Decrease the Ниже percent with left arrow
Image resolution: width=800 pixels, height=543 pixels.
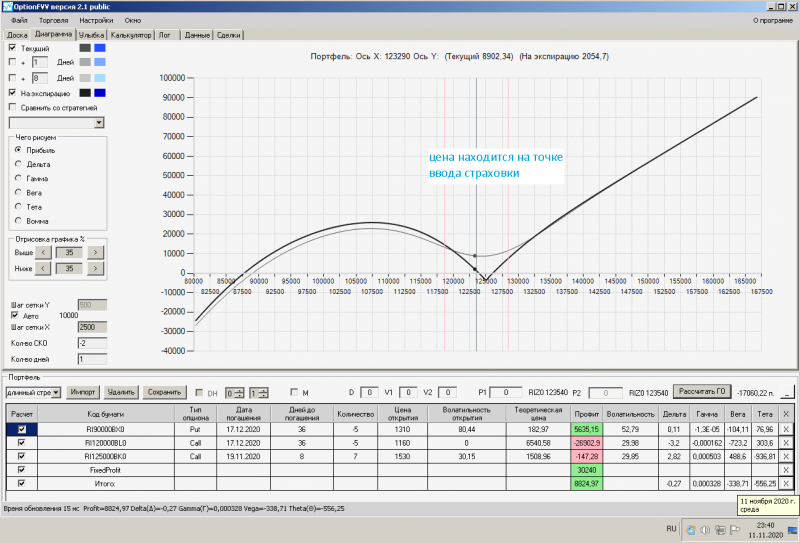coord(43,268)
